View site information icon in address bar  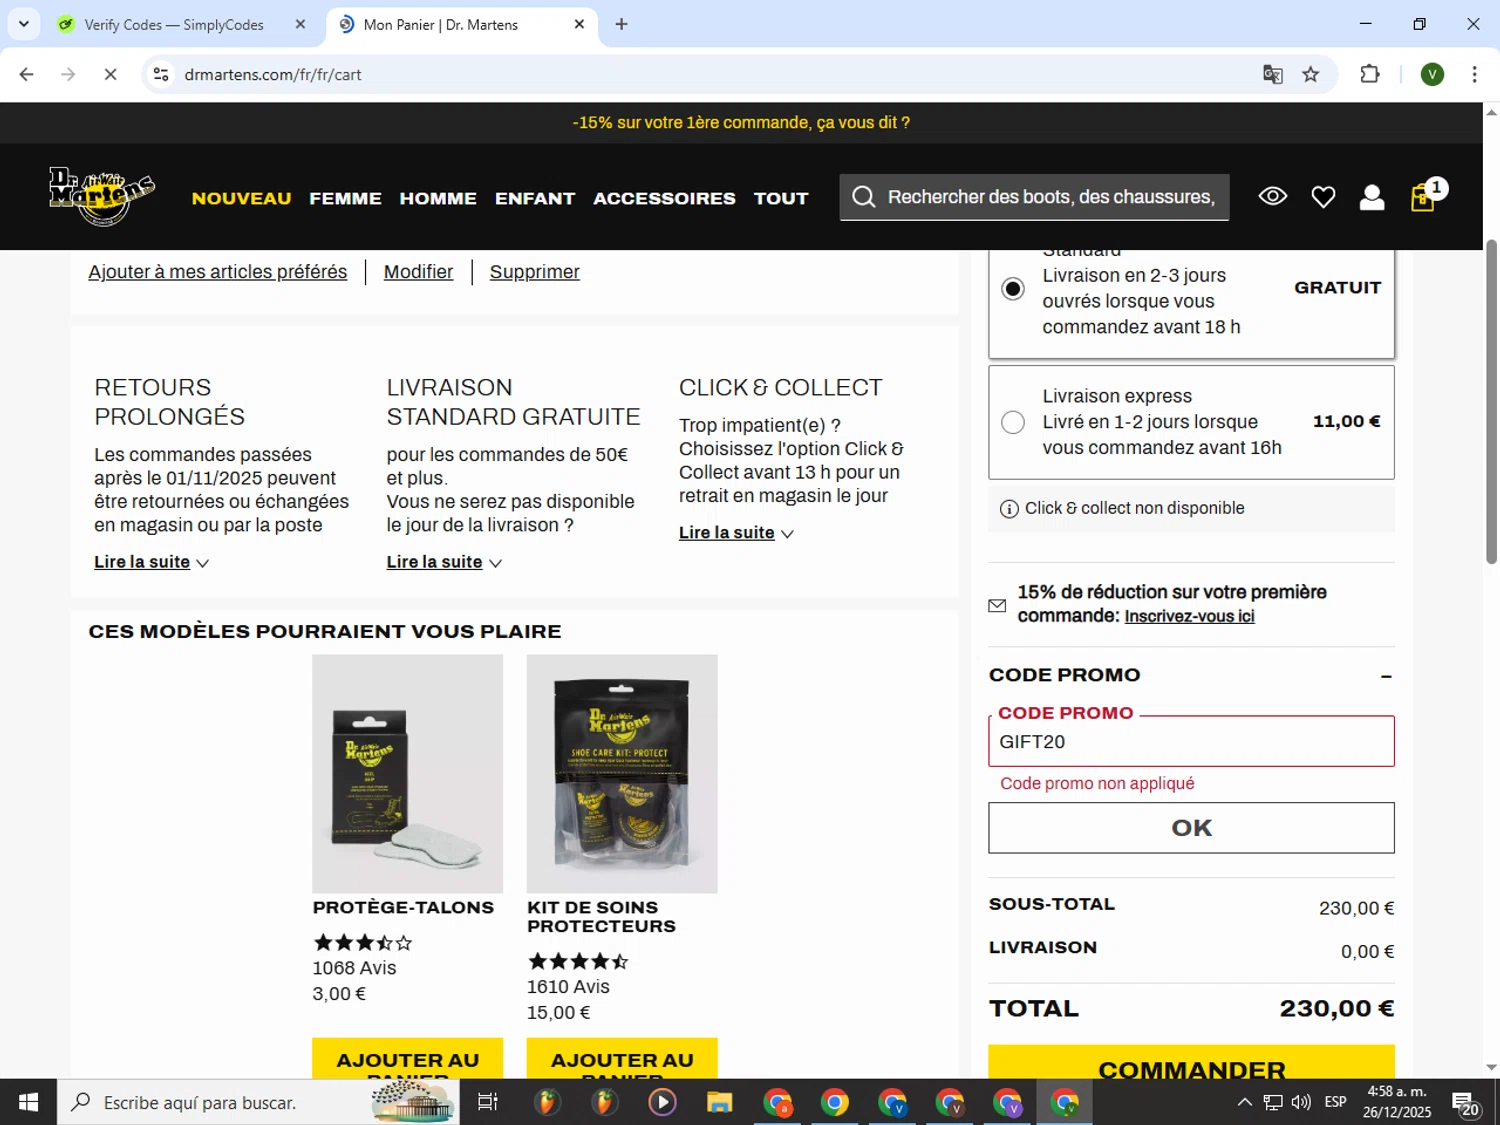pyautogui.click(x=161, y=74)
